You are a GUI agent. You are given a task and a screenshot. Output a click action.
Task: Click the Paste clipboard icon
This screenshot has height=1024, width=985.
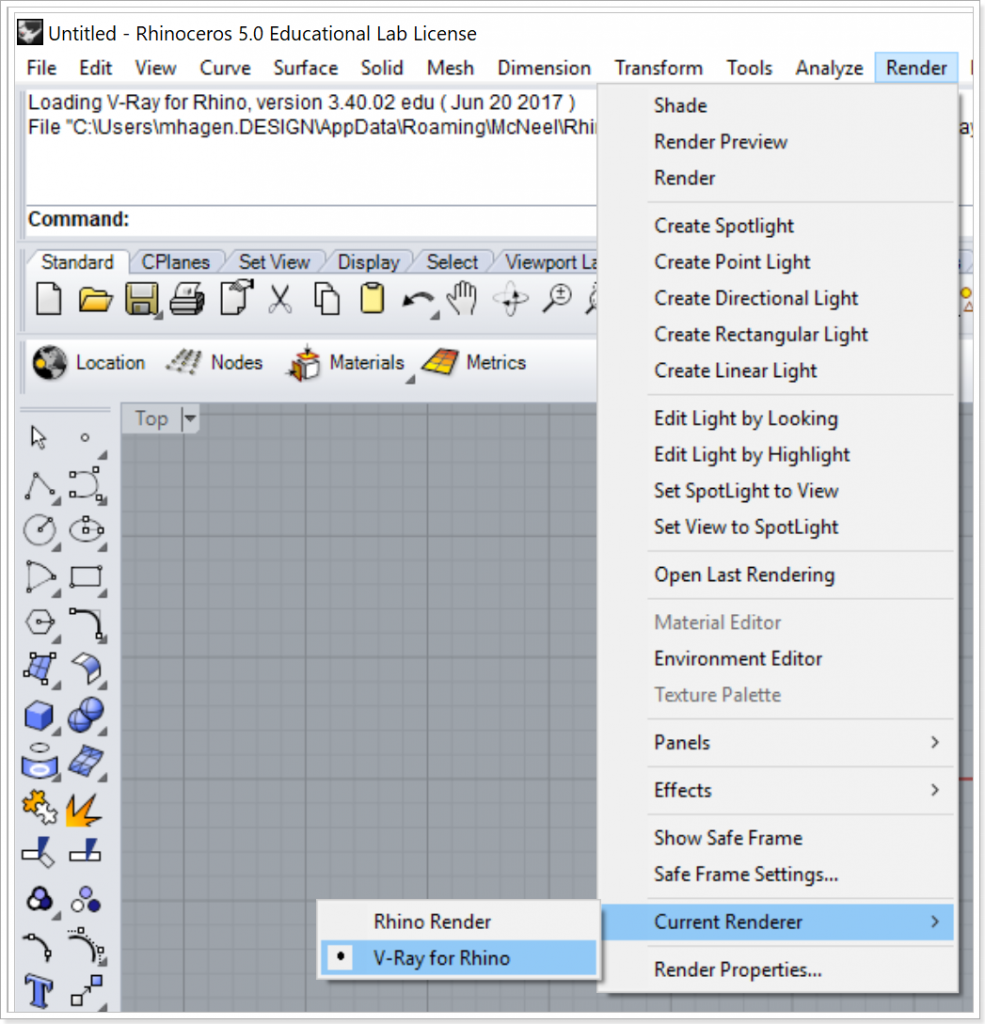coord(372,298)
